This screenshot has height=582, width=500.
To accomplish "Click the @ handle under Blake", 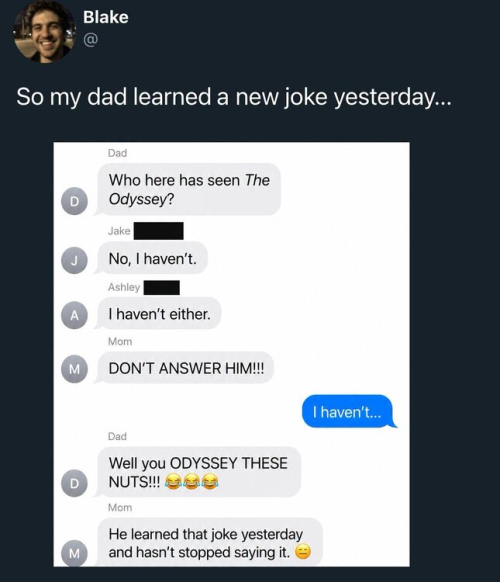I will click(91, 39).
